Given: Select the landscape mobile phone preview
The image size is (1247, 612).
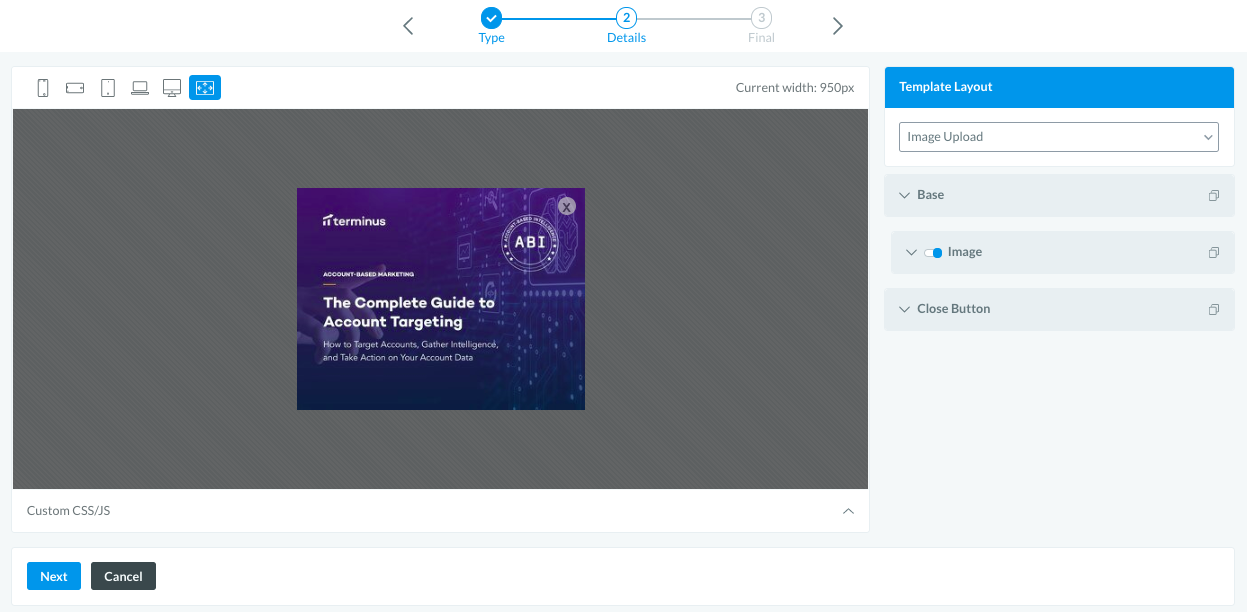Looking at the screenshot, I should 75,88.
